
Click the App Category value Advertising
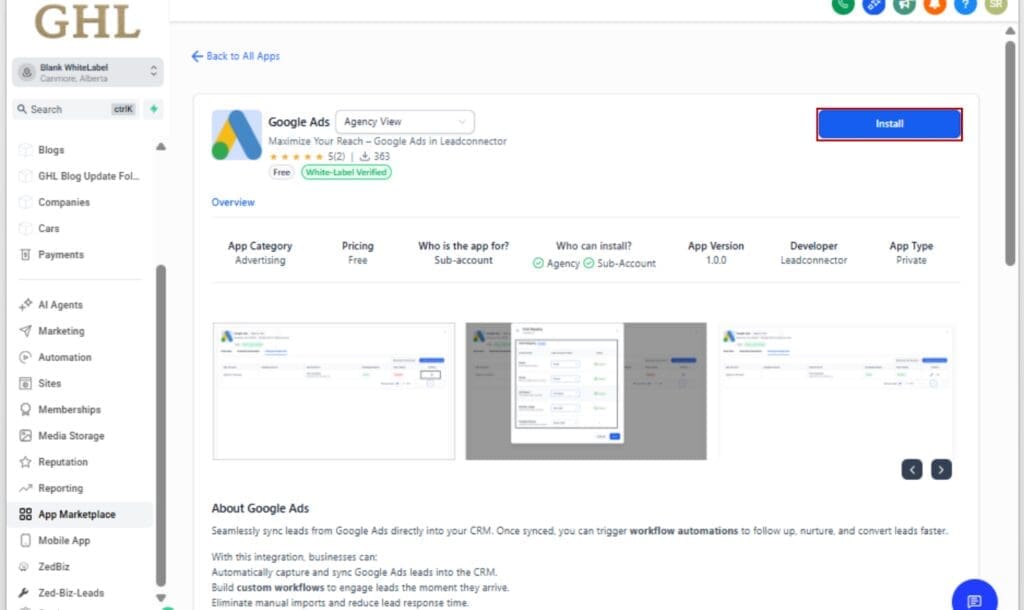(x=260, y=260)
